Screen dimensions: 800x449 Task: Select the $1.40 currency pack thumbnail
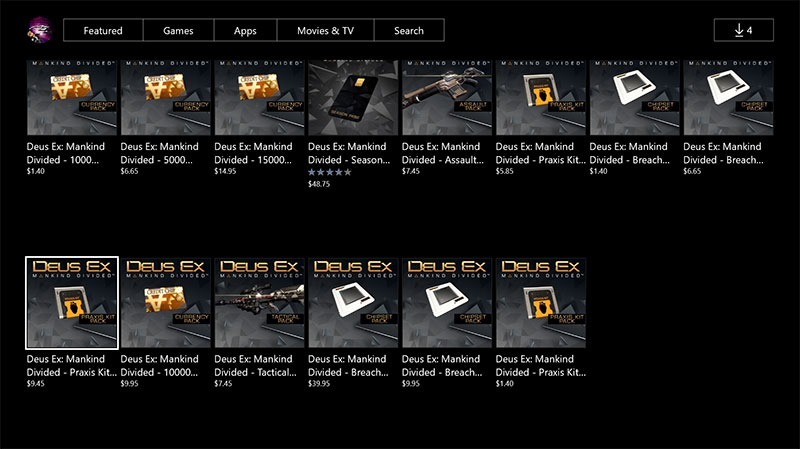coord(72,97)
